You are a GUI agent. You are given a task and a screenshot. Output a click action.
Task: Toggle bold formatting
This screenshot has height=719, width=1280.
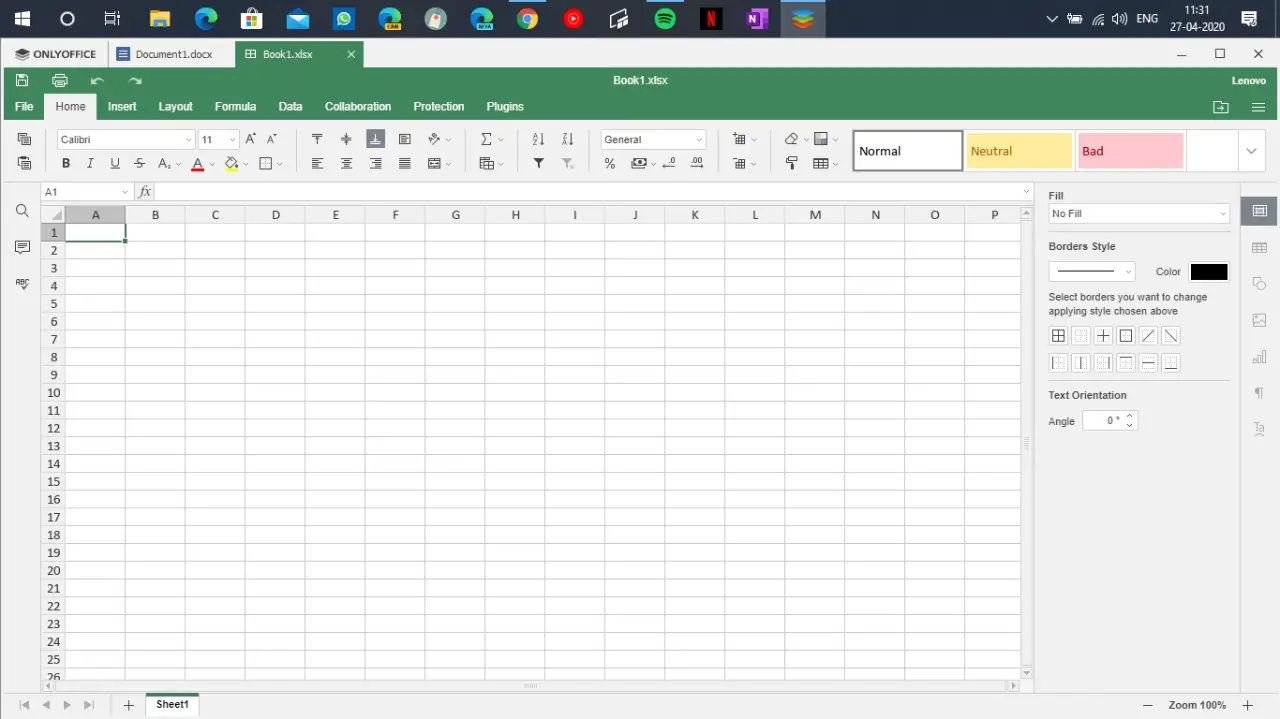65,163
